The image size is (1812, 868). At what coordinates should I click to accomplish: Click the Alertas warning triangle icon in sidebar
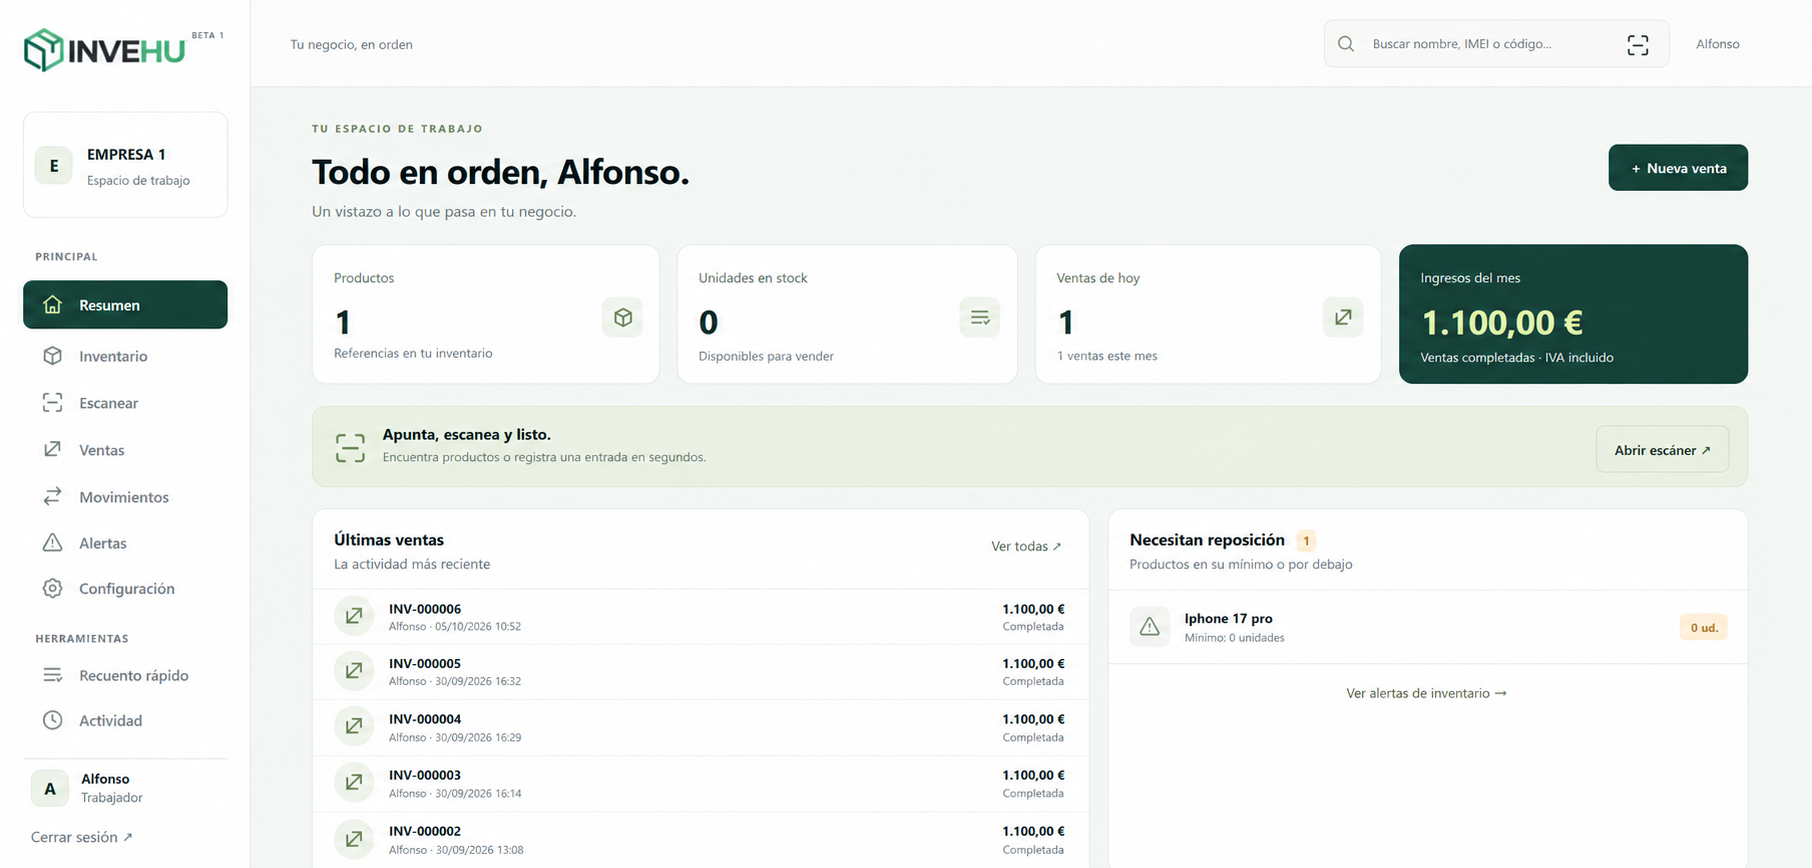(x=53, y=543)
